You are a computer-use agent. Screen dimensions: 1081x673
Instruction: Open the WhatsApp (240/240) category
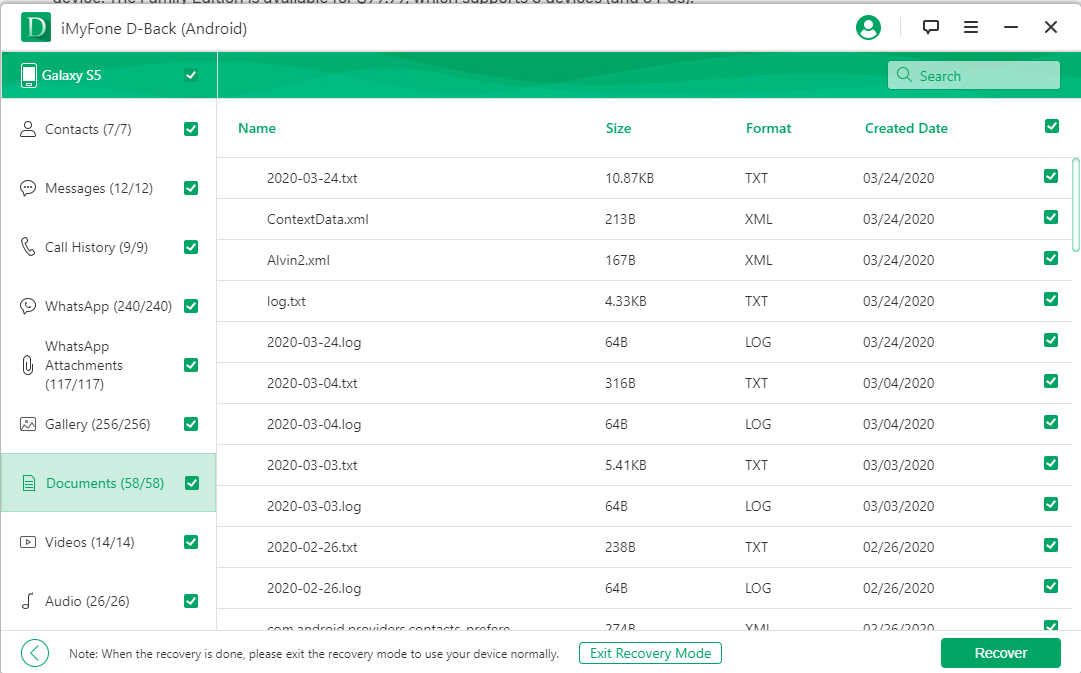[x=108, y=306]
